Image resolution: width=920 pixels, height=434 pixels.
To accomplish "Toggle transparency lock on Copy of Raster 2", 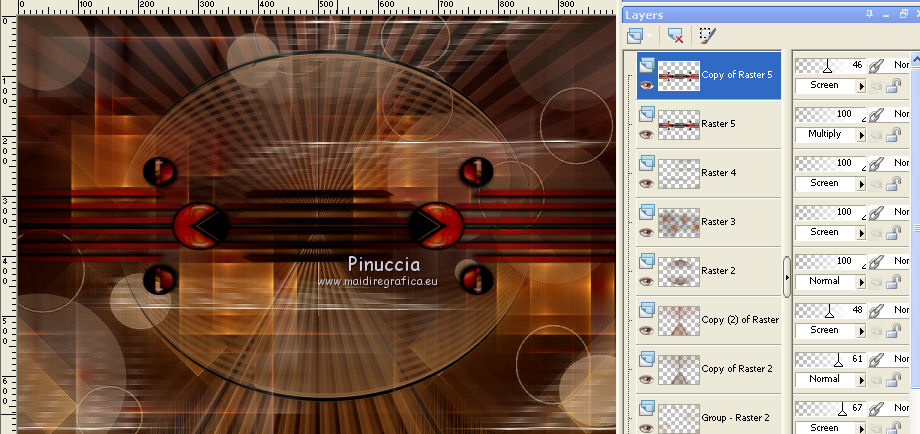I will pyautogui.click(x=893, y=380).
